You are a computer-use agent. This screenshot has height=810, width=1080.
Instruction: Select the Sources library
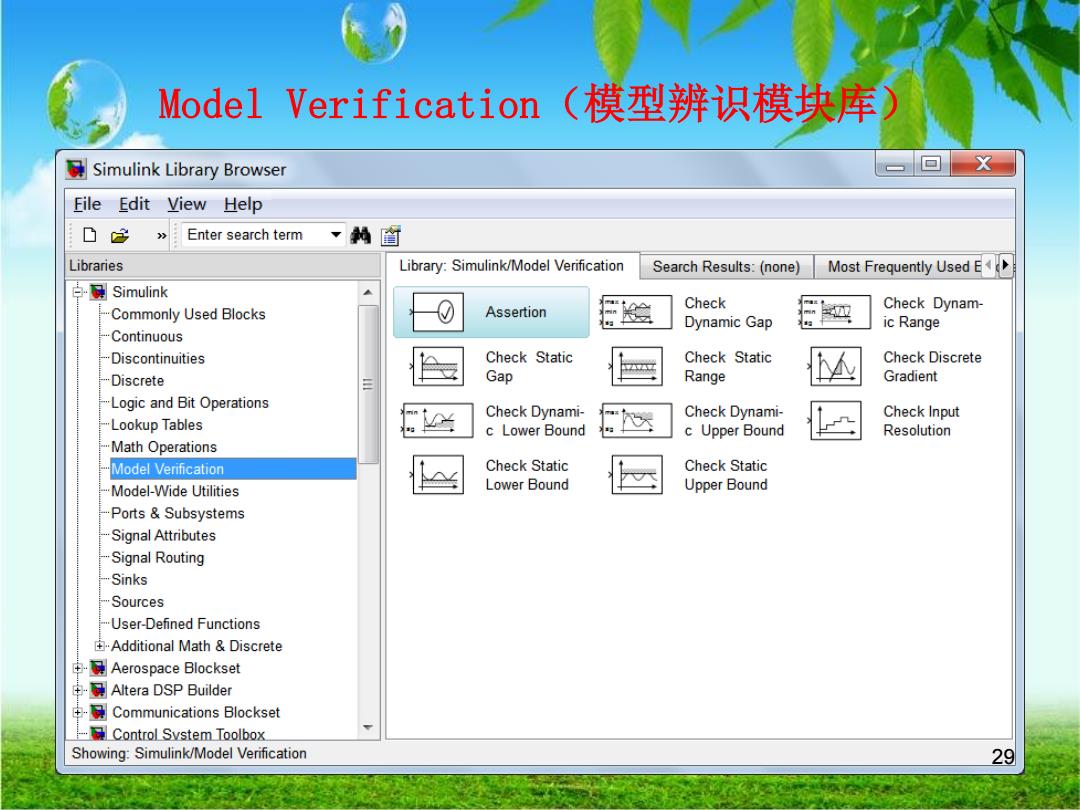pos(138,602)
